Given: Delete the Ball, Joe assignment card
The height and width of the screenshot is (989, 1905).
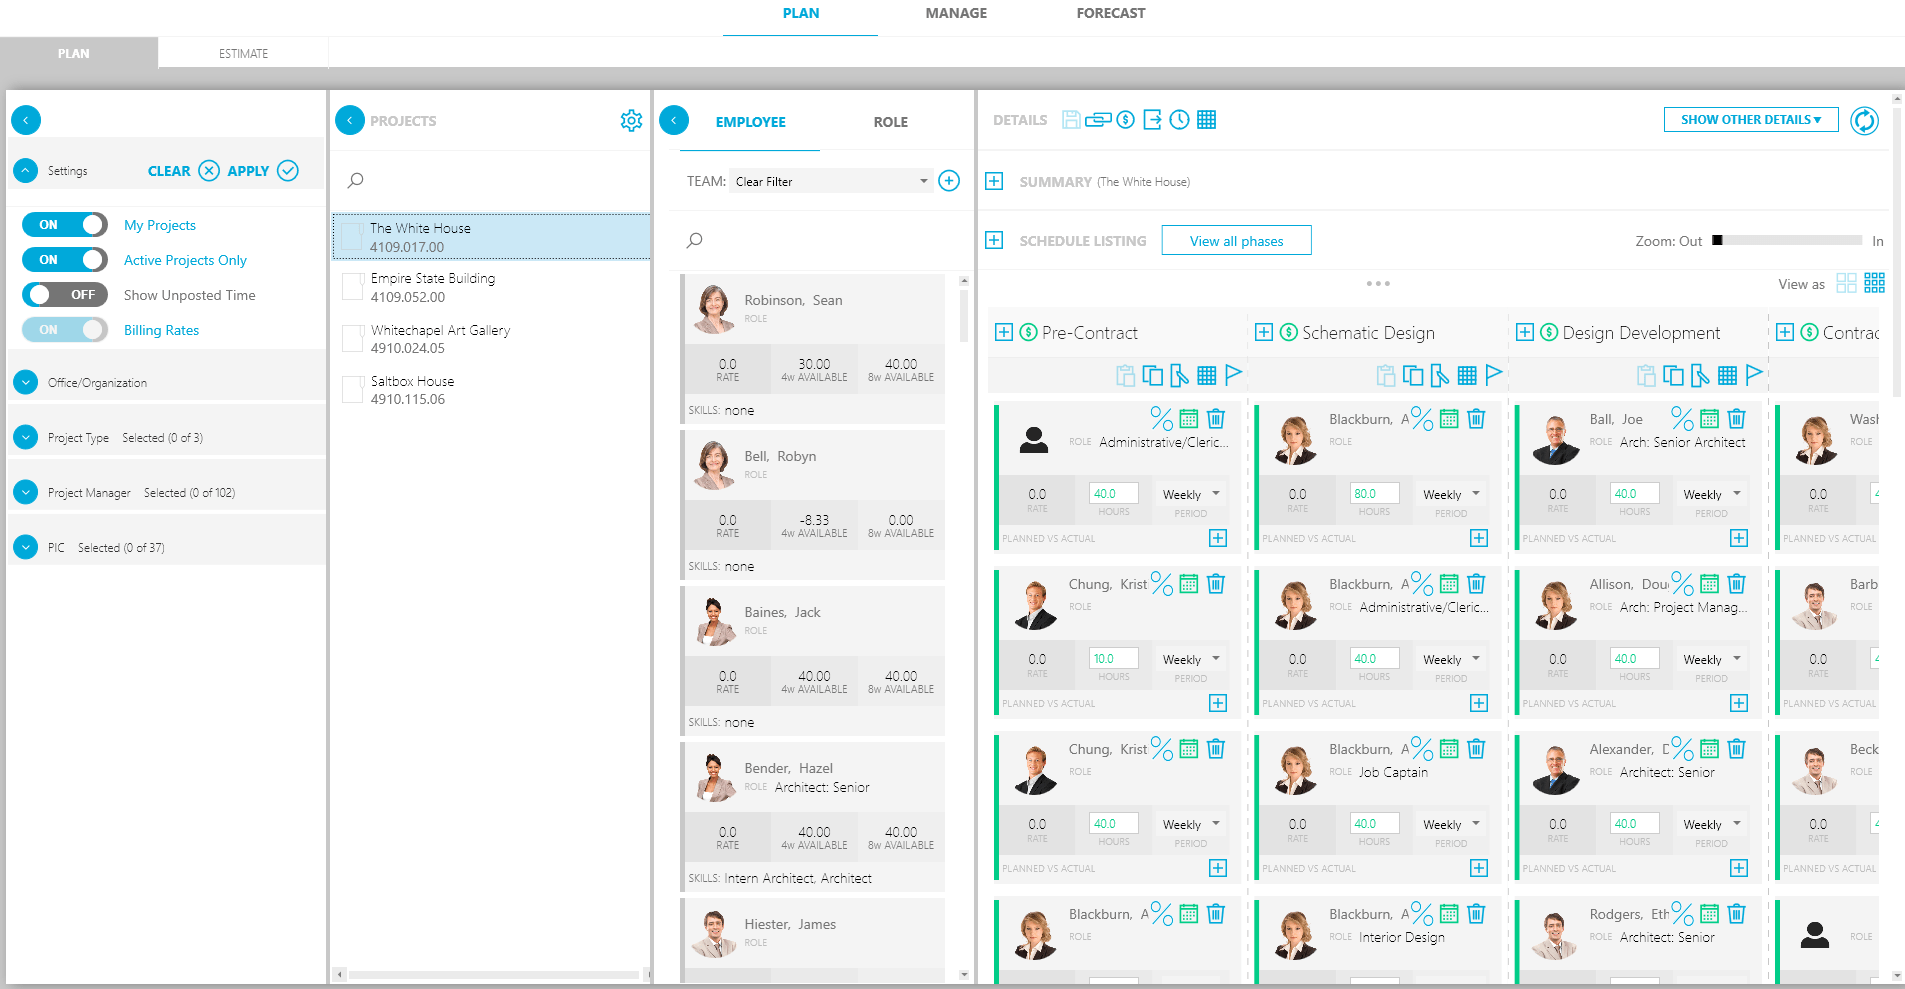Looking at the screenshot, I should click(x=1737, y=419).
